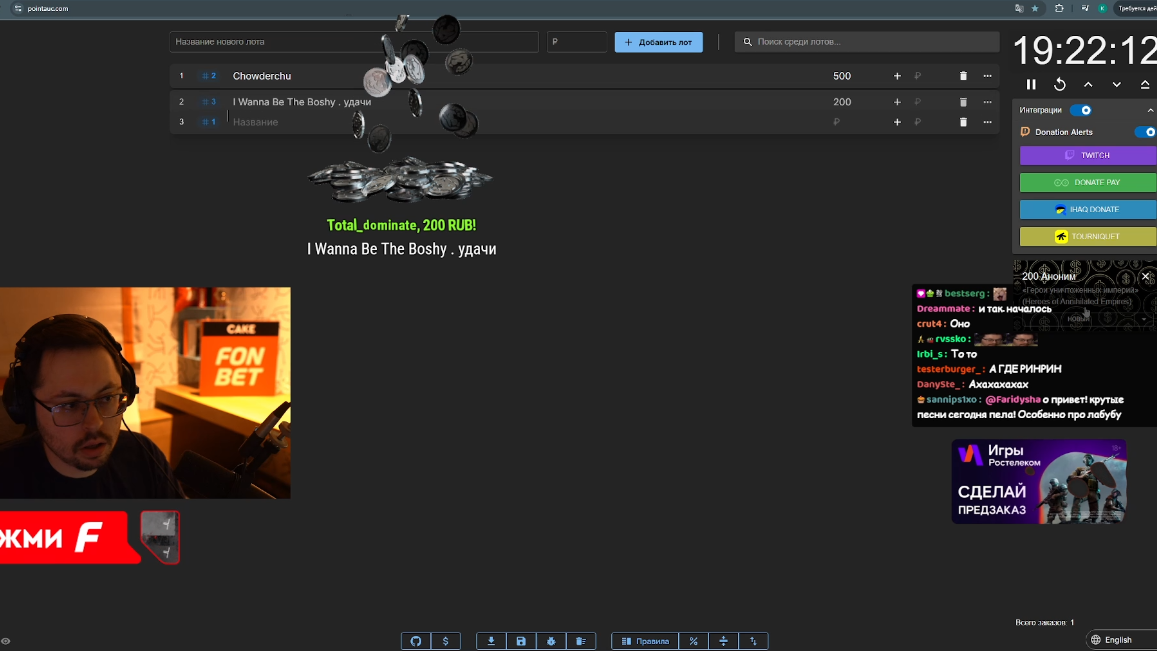
Task: Open more options for the empty Название row
Action: tap(987, 122)
